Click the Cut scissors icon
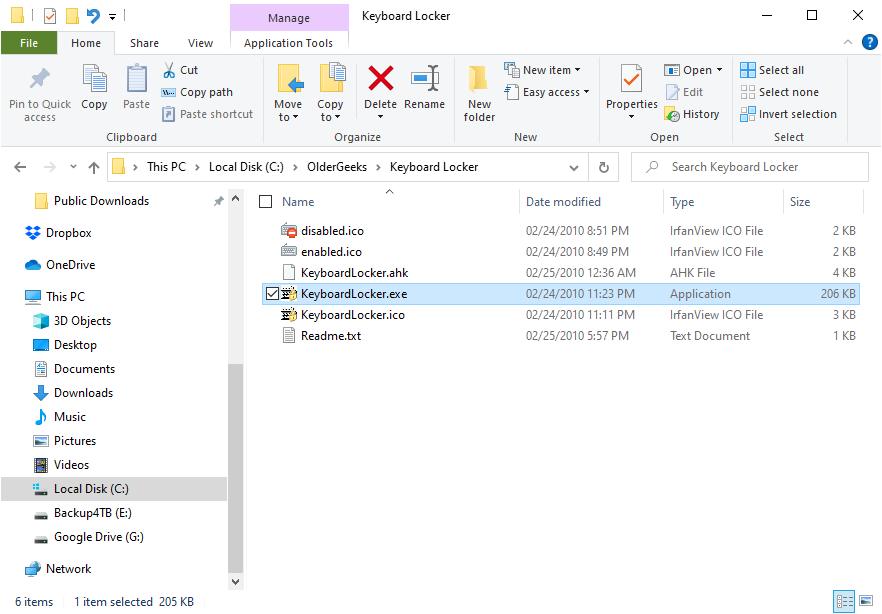Image resolution: width=882 pixels, height=614 pixels. click(x=169, y=70)
